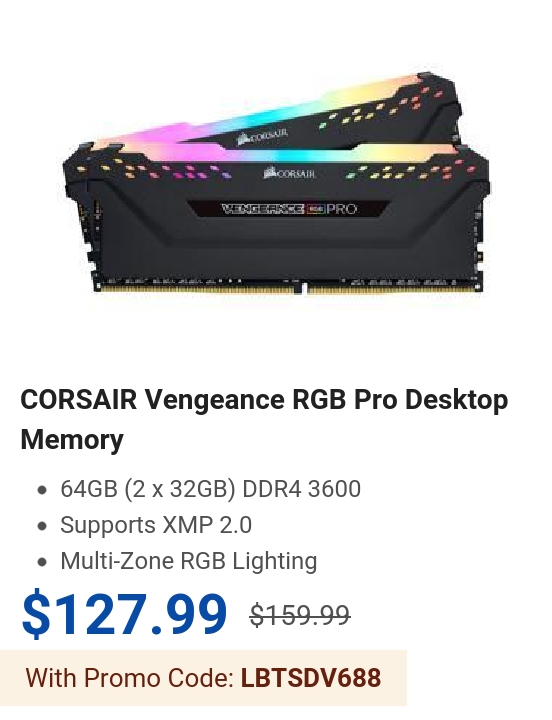Open the Corsair RAM product image

click(276, 184)
